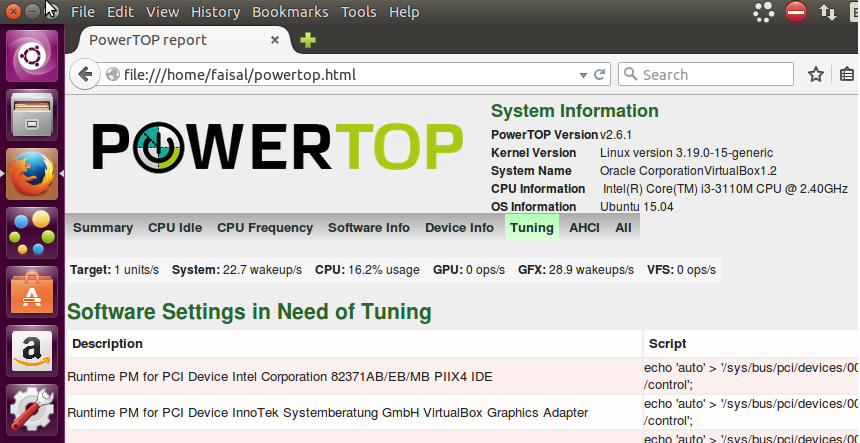Open the File menu
Viewport: 860px width, 443px height.
point(83,12)
